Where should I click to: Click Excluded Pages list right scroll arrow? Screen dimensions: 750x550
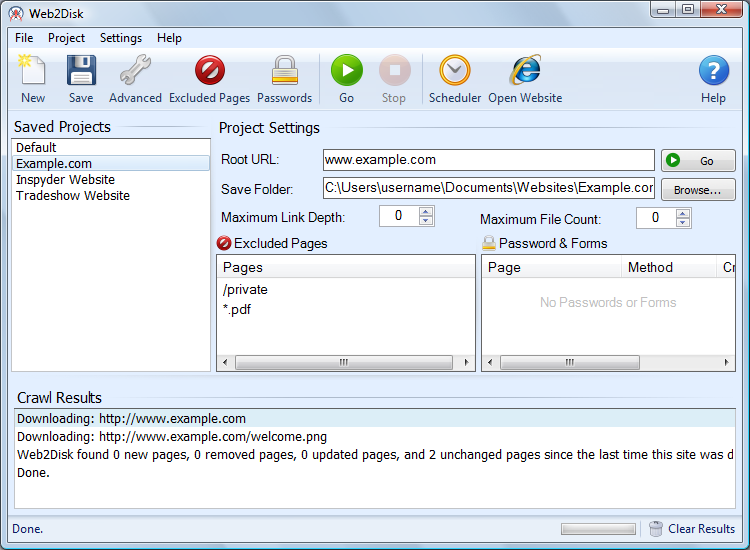tap(467, 363)
